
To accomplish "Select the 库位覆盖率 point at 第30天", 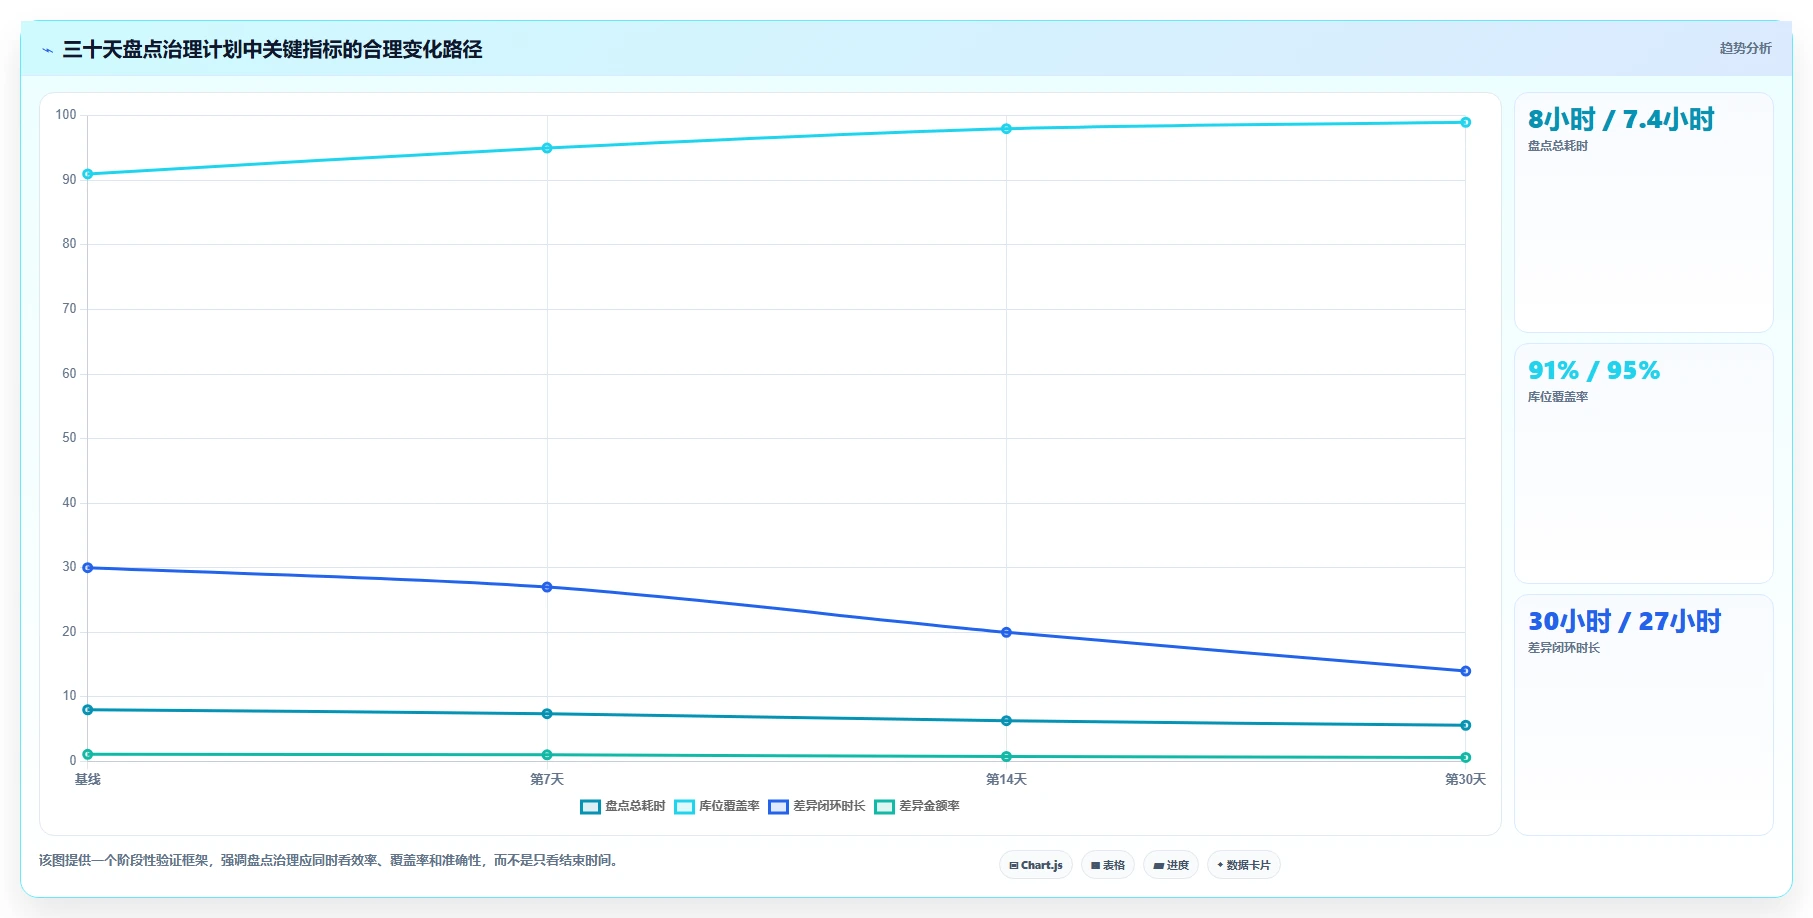I will (x=1465, y=122).
